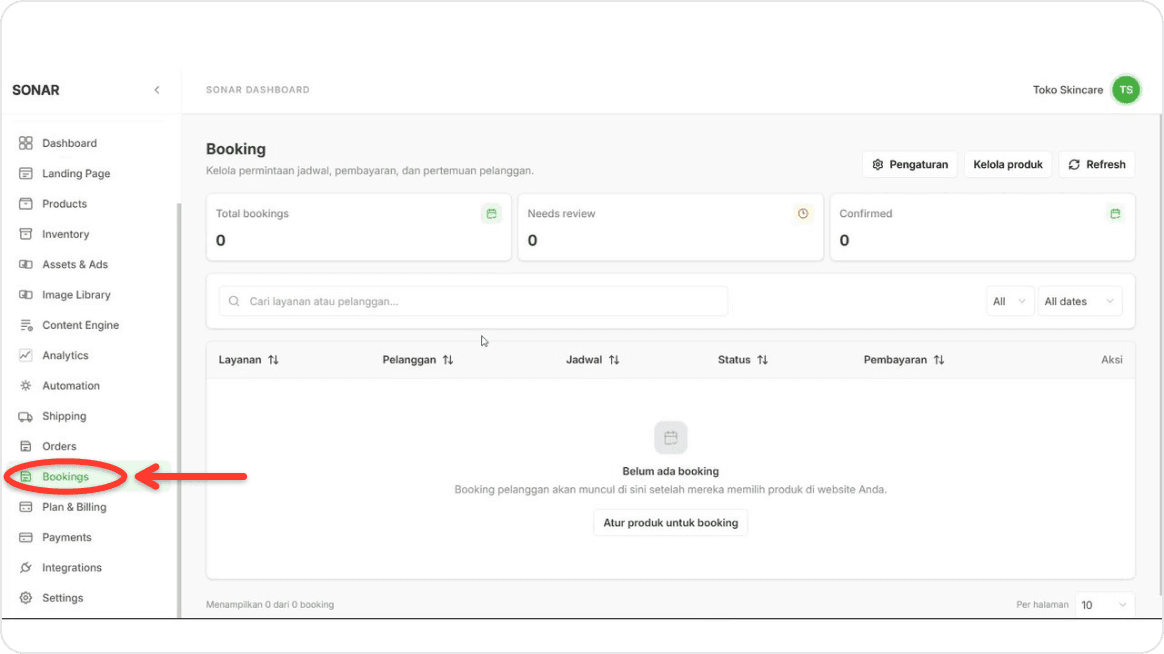
Task: Click the Needs review card
Action: click(x=670, y=227)
